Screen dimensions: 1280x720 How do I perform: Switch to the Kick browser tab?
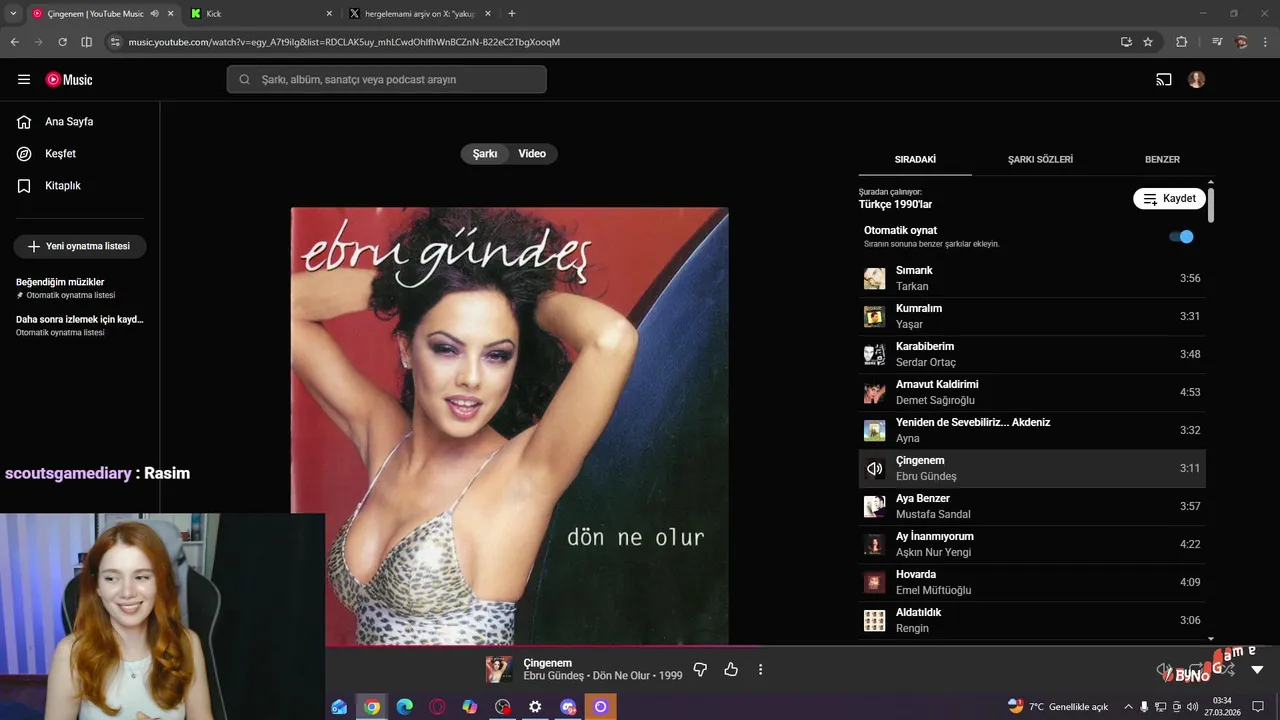260,14
